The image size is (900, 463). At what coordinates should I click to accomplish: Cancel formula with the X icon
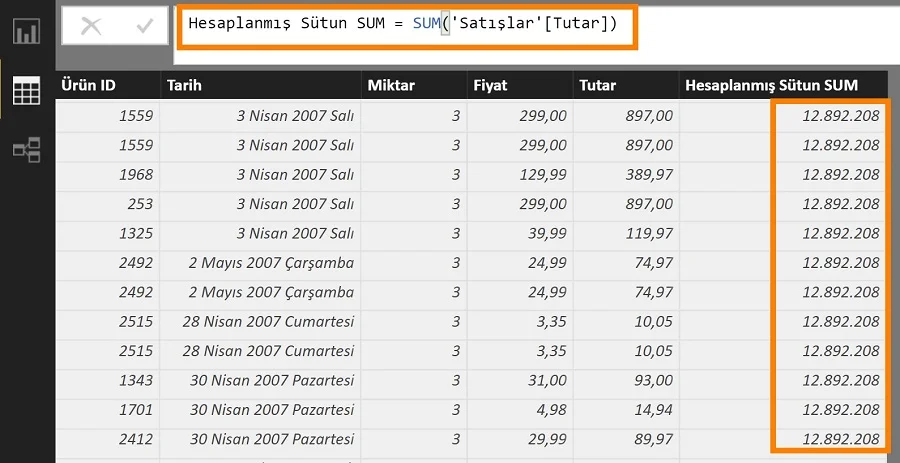pos(91,27)
